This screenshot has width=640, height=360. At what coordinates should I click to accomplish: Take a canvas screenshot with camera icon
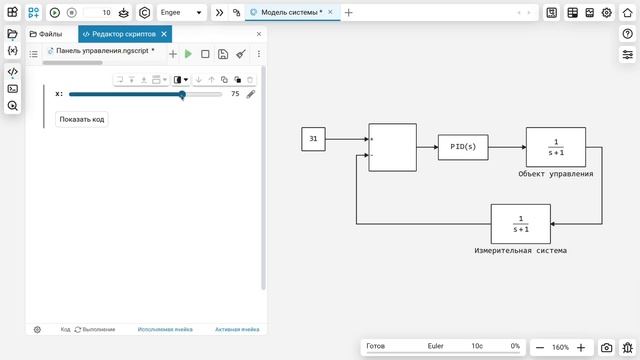tap(607, 347)
